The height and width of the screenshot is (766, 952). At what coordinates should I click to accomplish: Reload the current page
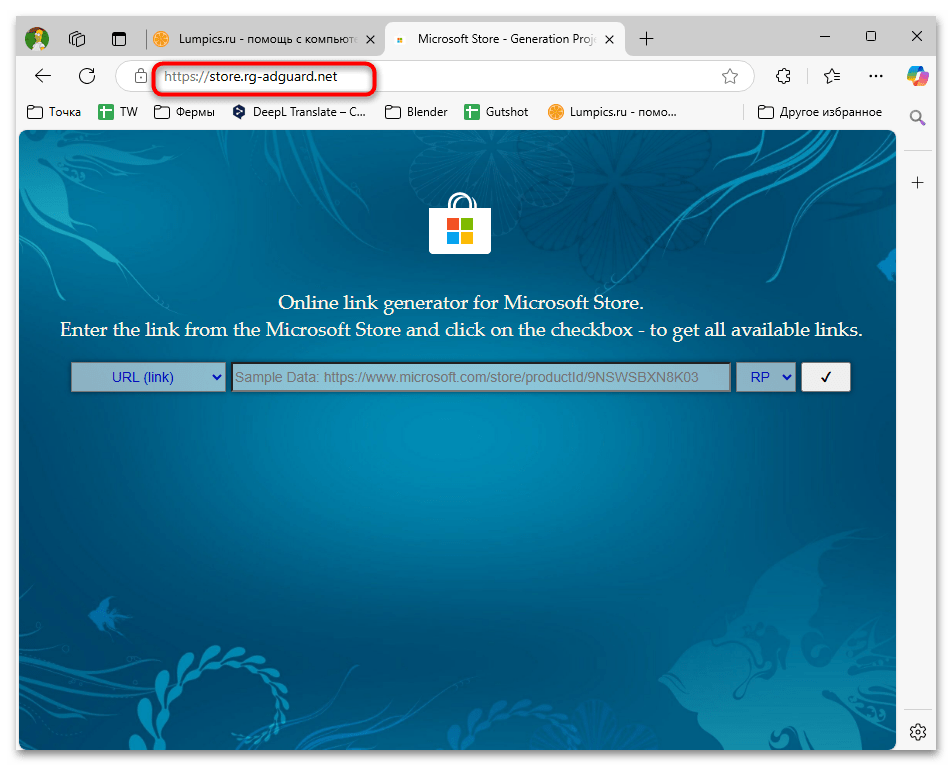point(87,76)
